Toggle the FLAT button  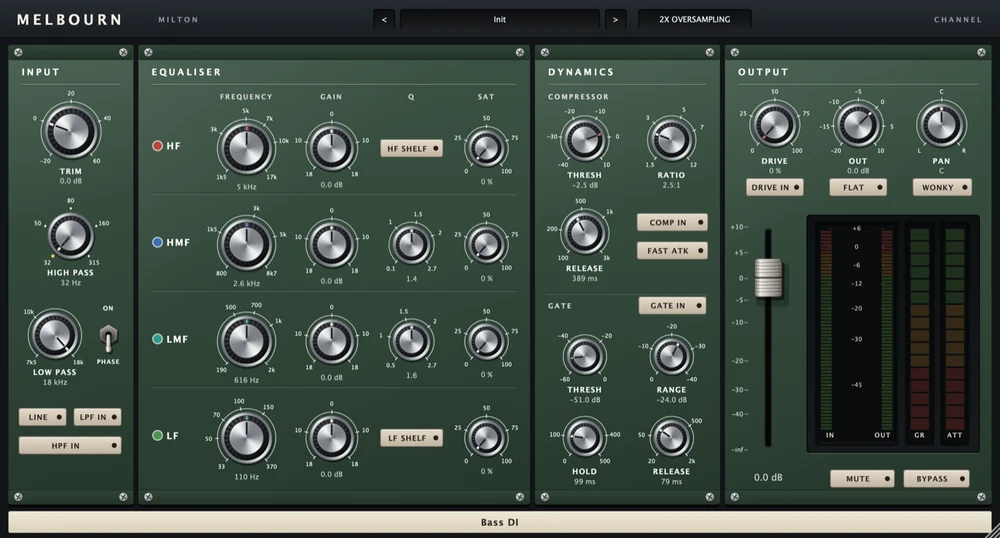(858, 187)
